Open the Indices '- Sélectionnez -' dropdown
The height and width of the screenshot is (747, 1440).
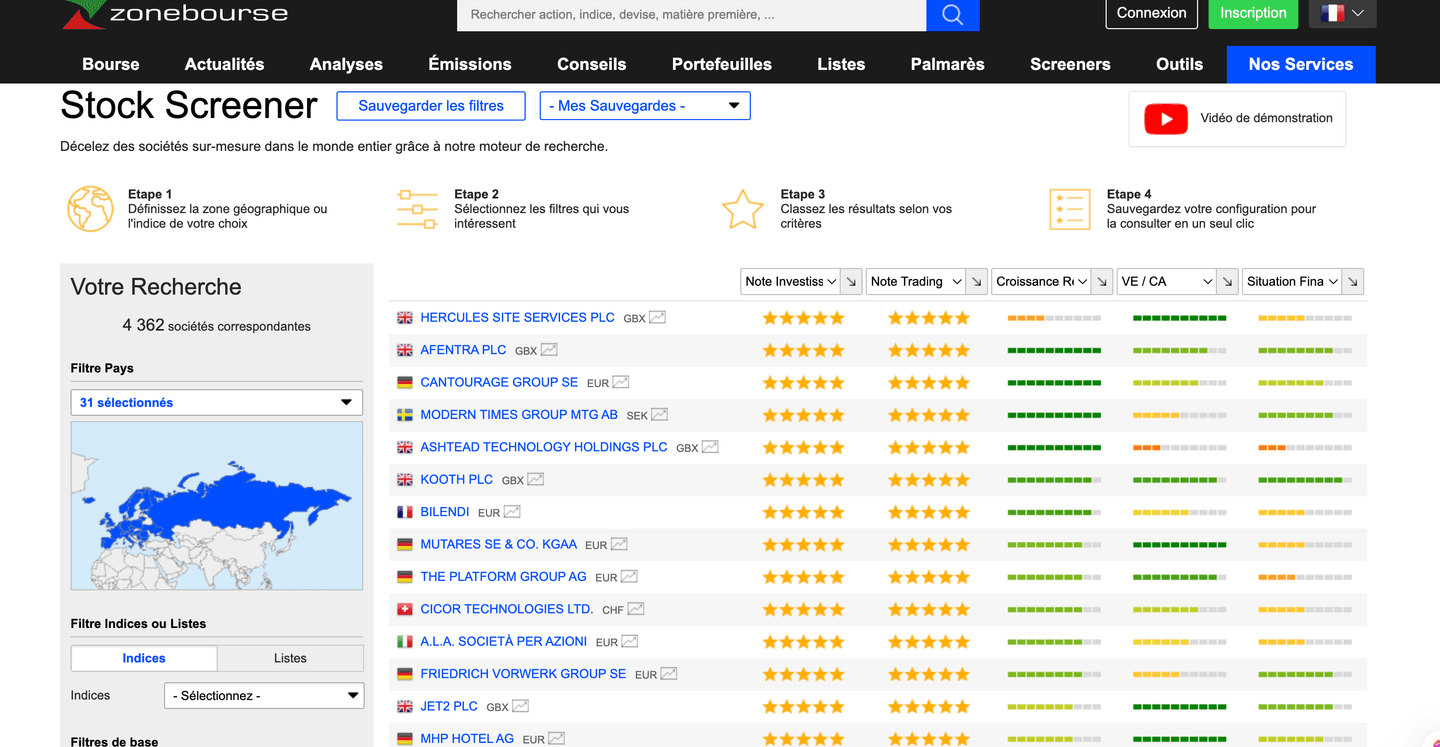click(x=264, y=695)
